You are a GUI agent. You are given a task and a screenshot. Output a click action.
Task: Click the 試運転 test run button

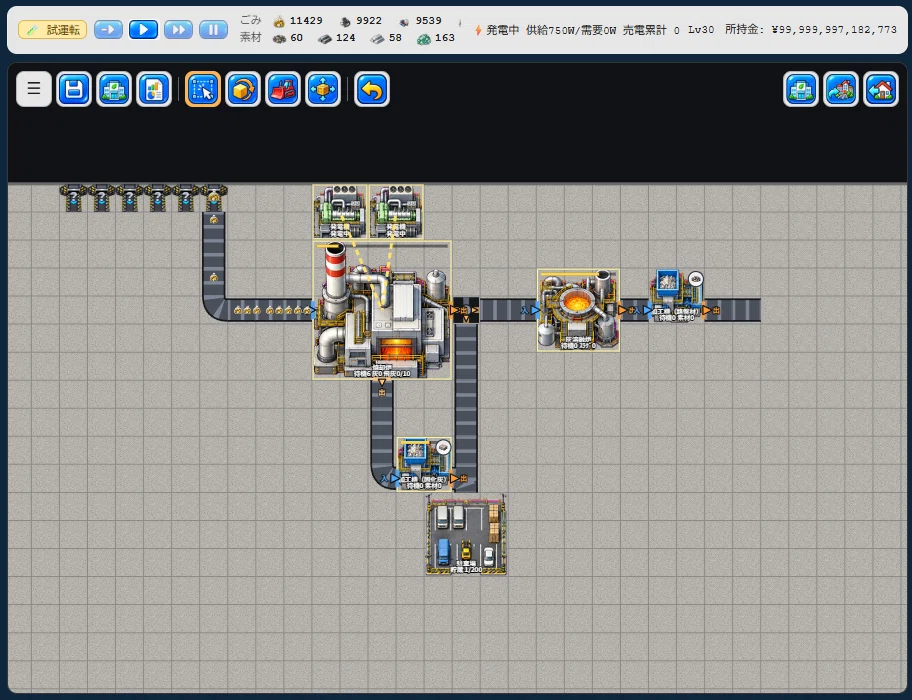52,30
